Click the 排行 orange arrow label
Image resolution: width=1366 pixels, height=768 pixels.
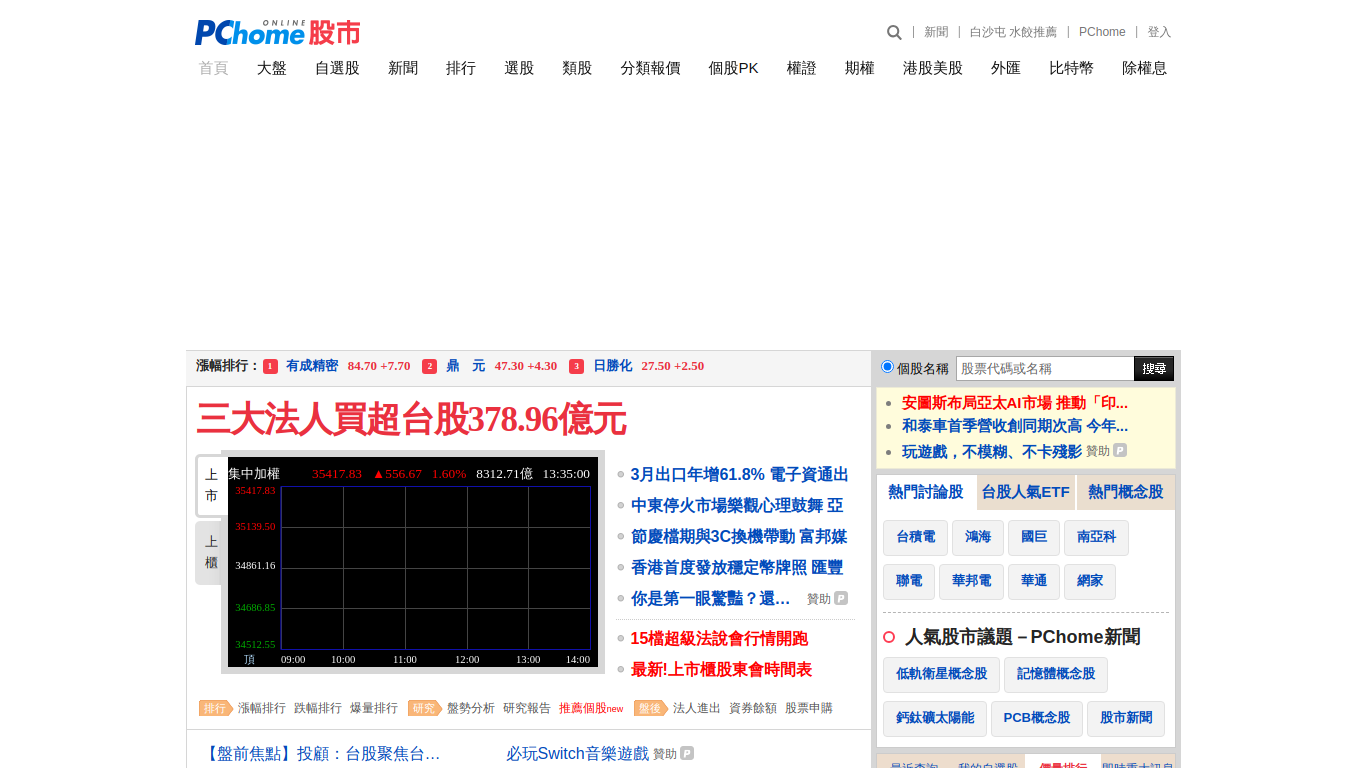click(x=216, y=708)
